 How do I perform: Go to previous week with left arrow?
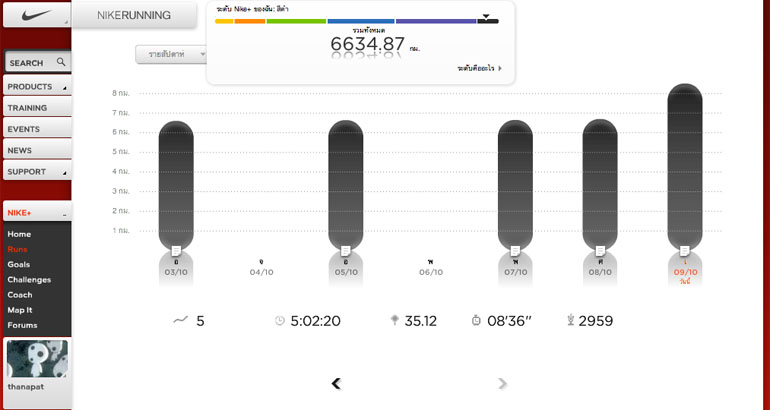(x=336, y=383)
